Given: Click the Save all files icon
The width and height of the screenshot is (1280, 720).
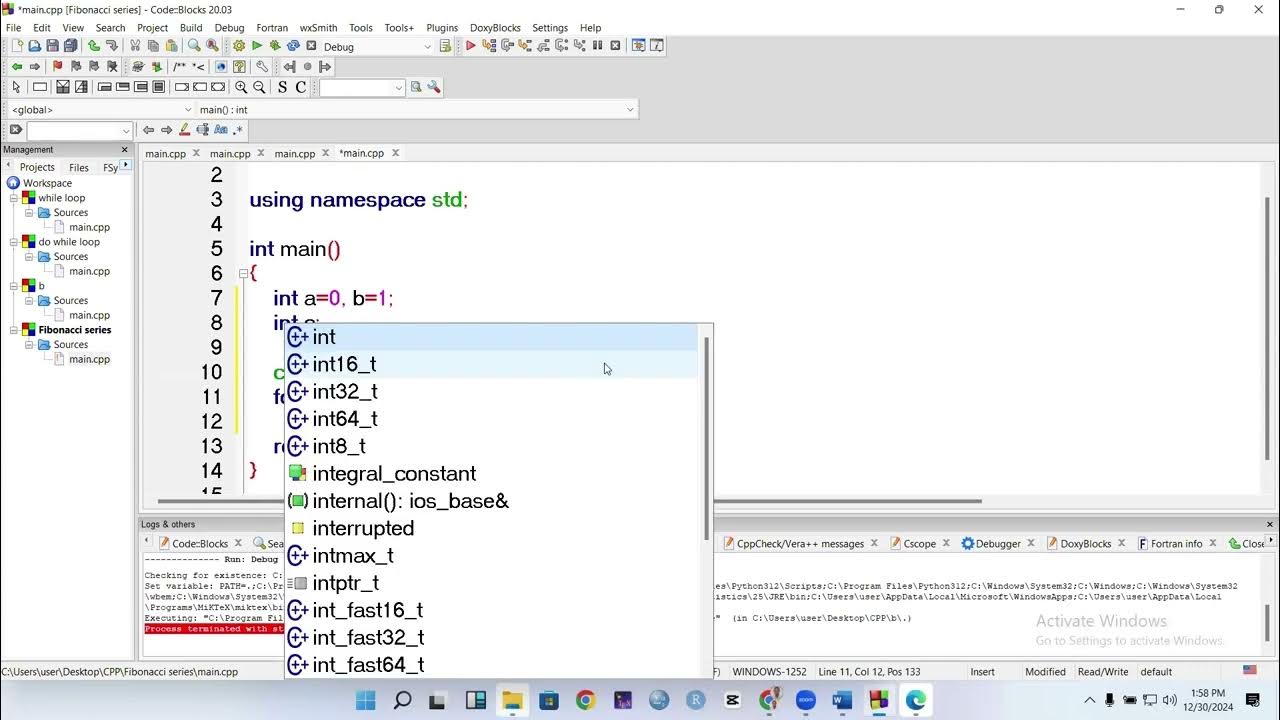Looking at the screenshot, I should (x=70, y=46).
